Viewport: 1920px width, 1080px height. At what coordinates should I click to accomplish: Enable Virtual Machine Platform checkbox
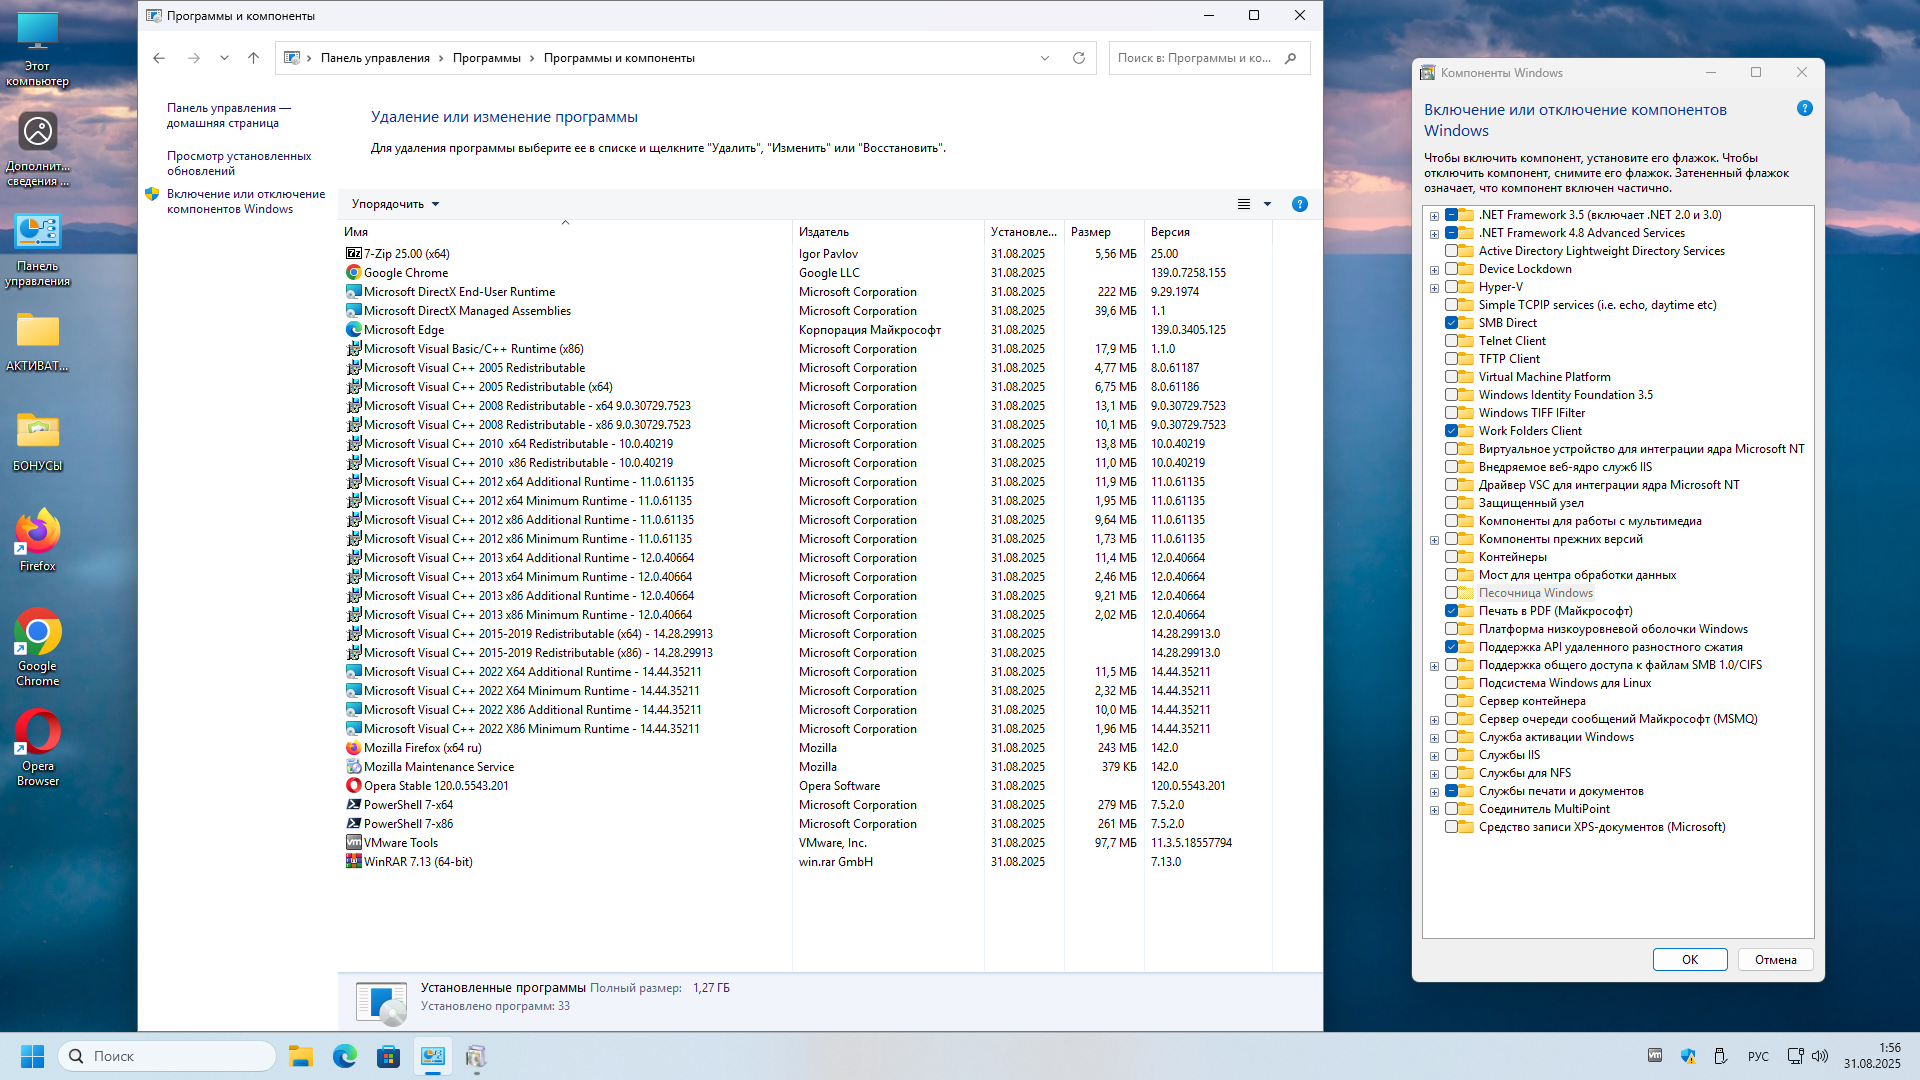[x=1451, y=377]
